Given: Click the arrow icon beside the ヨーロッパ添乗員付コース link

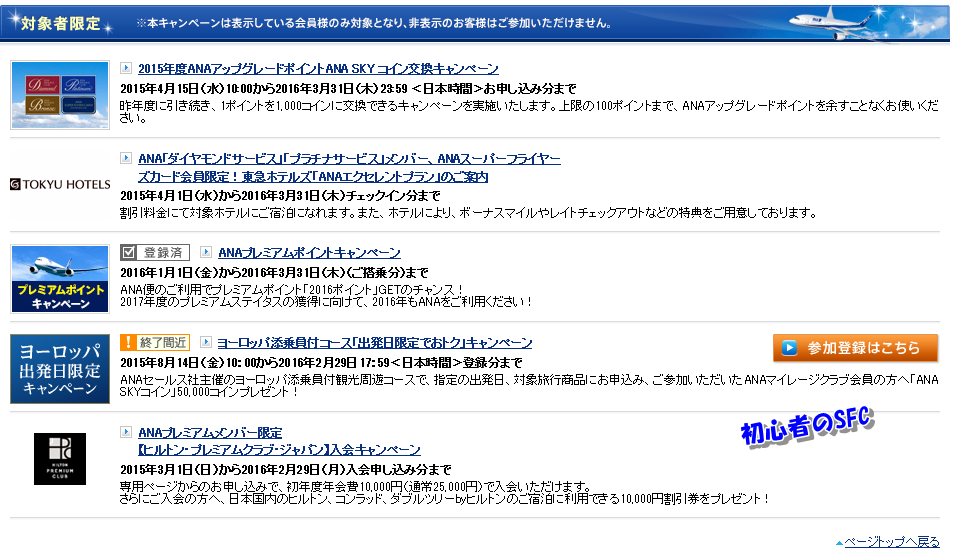Looking at the screenshot, I should pyautogui.click(x=206, y=342).
